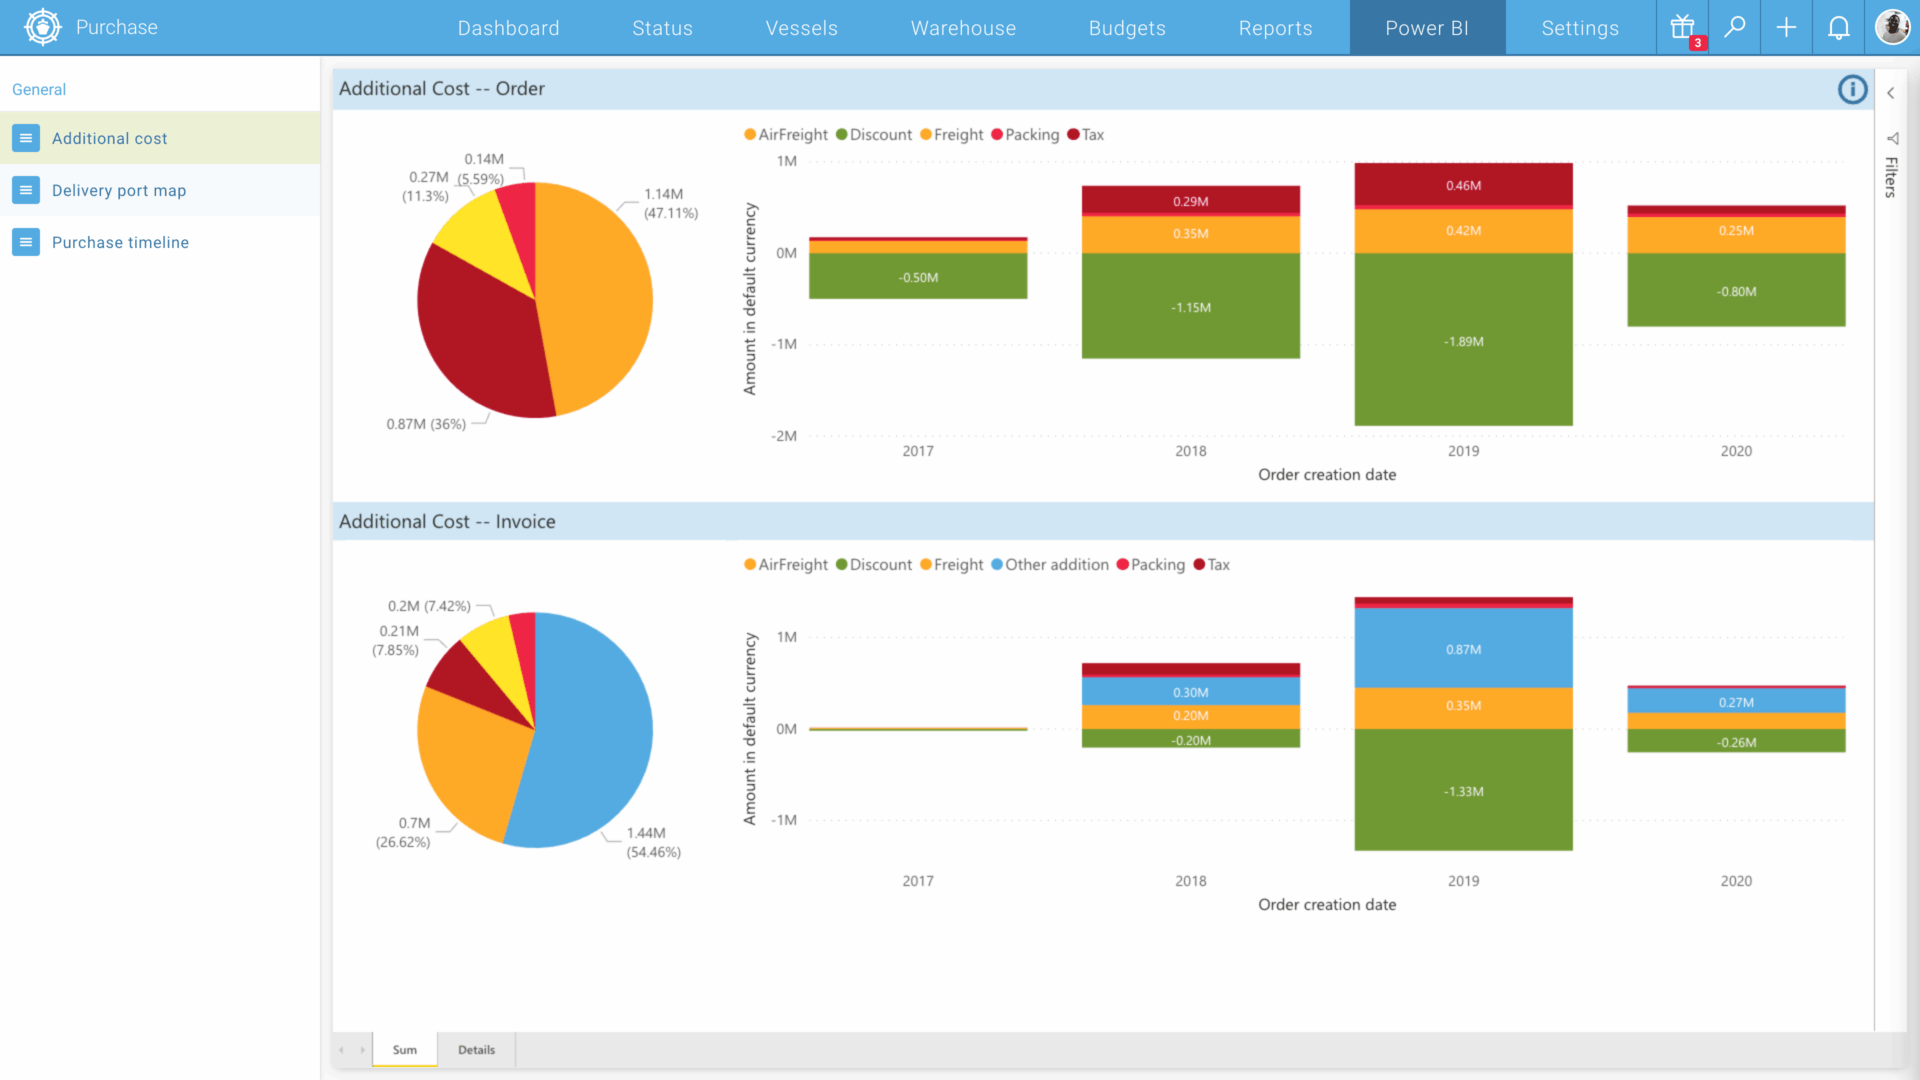This screenshot has height=1080, width=1920.
Task: Toggle the Discount legend in the Order chart
Action: pos(874,134)
